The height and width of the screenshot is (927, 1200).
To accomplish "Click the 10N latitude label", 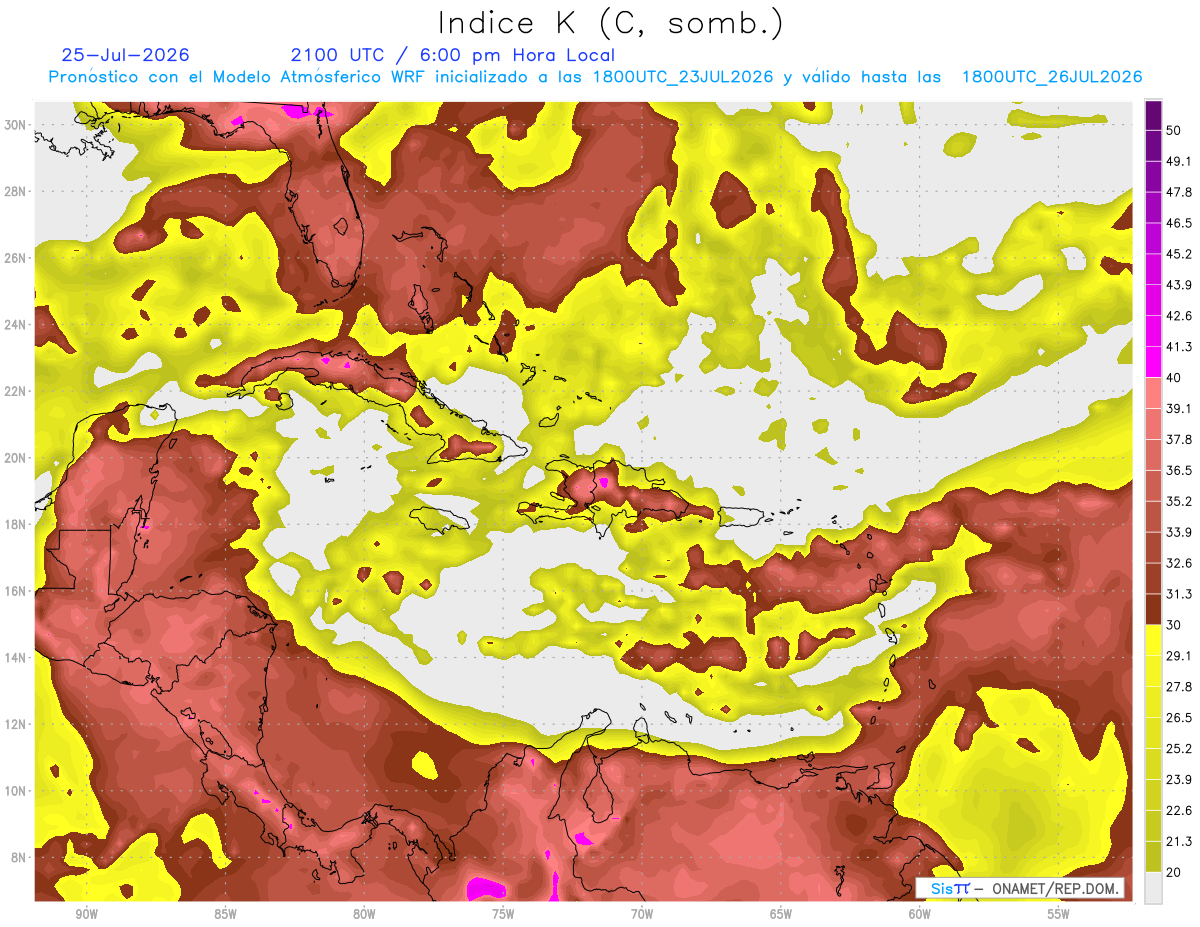I will tap(17, 790).
